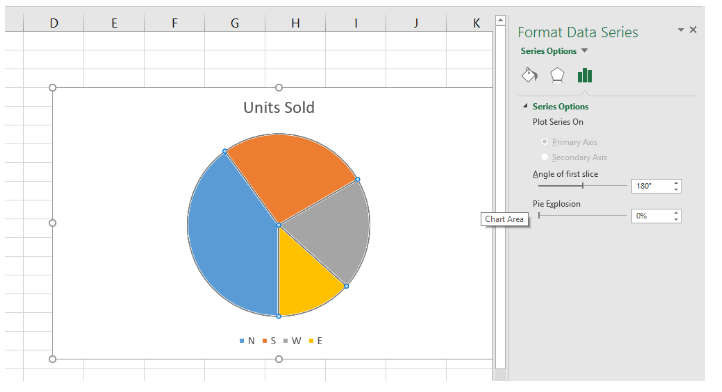The height and width of the screenshot is (392, 722).
Task: Increase the angle of first slice value
Action: pos(676,183)
